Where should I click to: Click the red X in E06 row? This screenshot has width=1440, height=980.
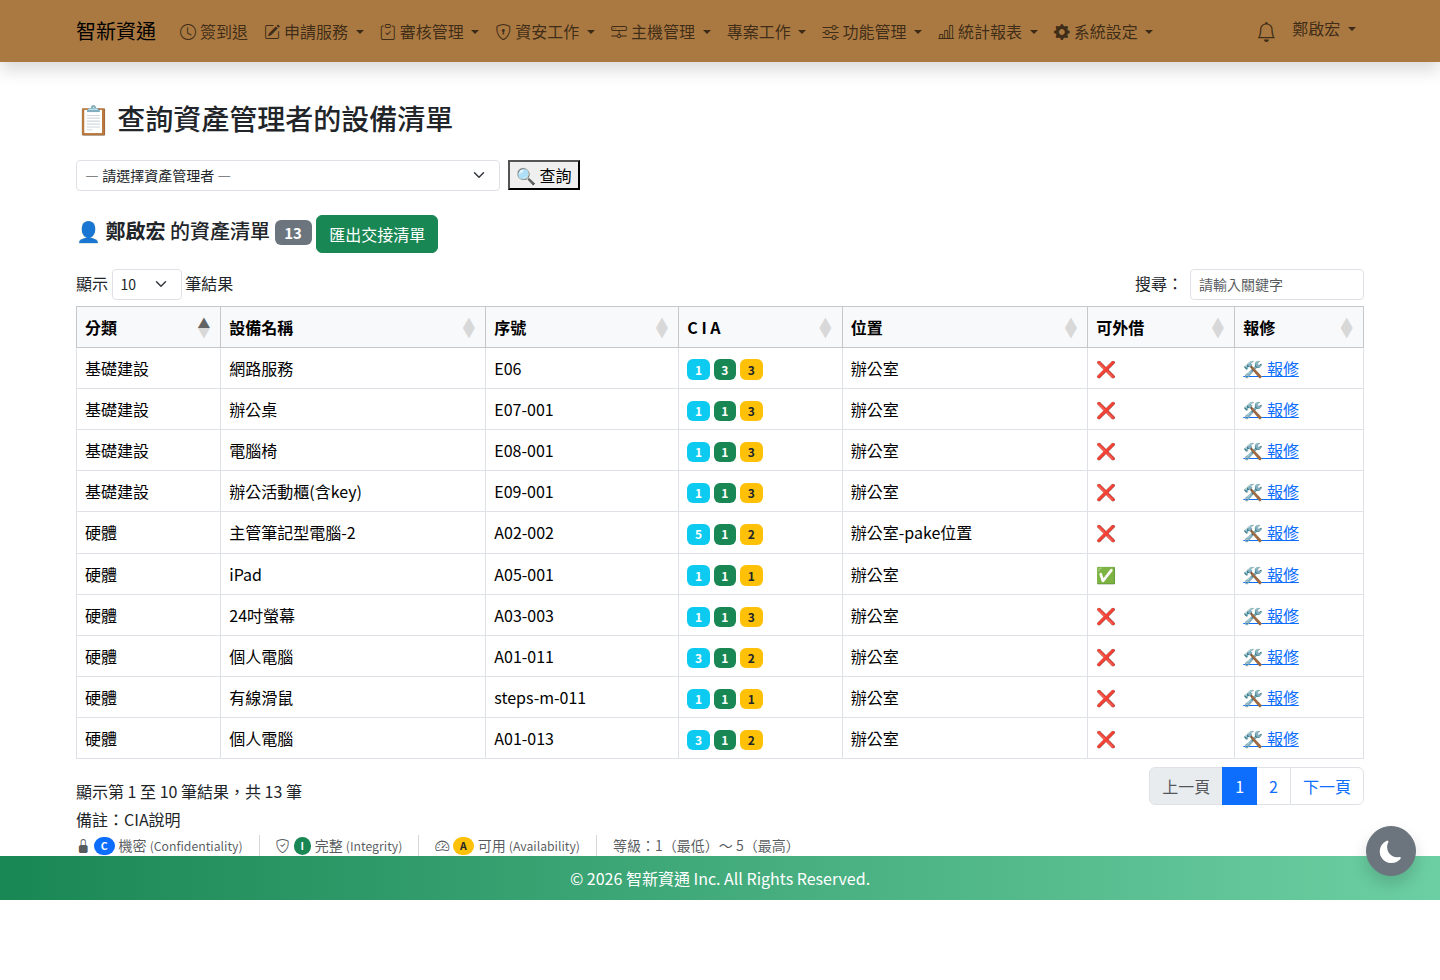1106,370
